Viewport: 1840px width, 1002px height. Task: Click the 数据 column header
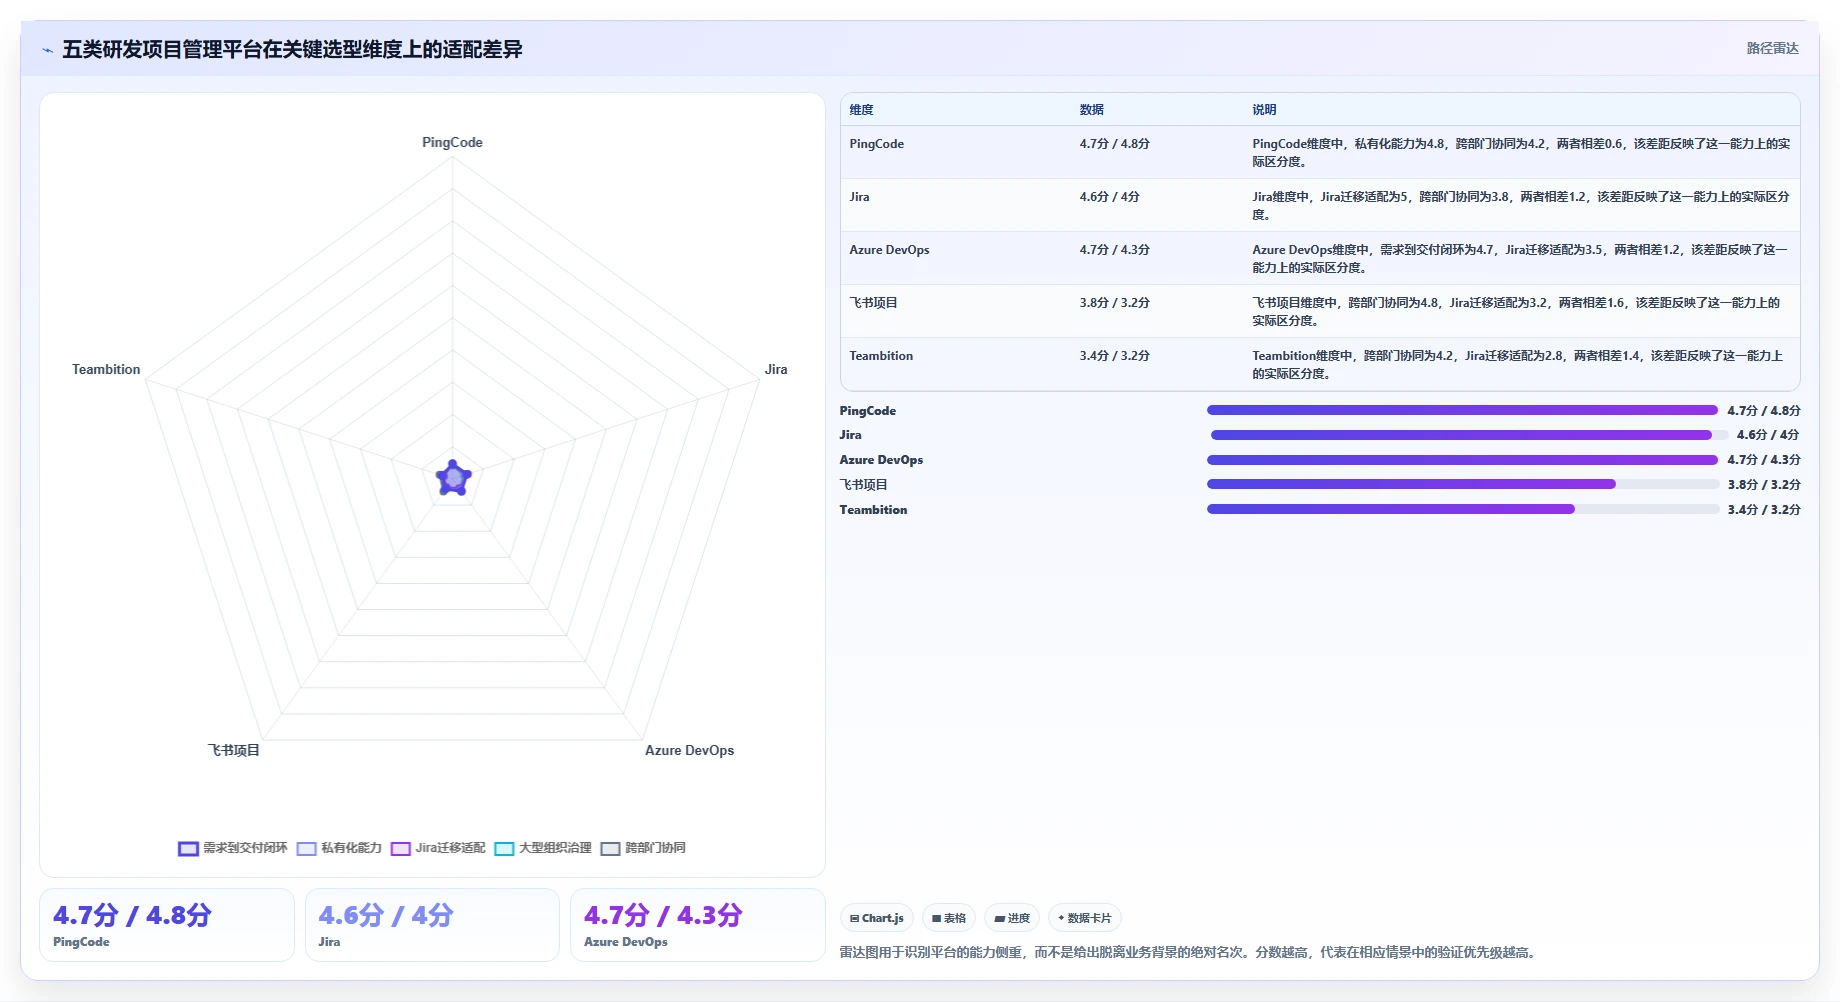coord(1091,110)
